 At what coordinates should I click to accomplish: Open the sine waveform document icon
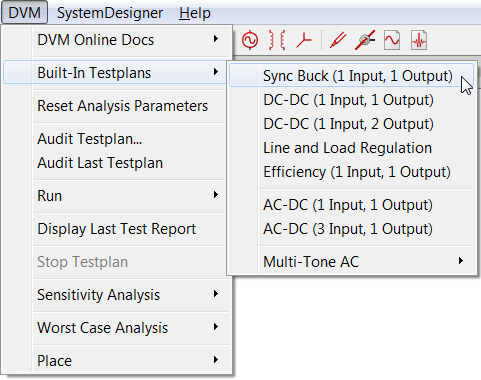[392, 40]
